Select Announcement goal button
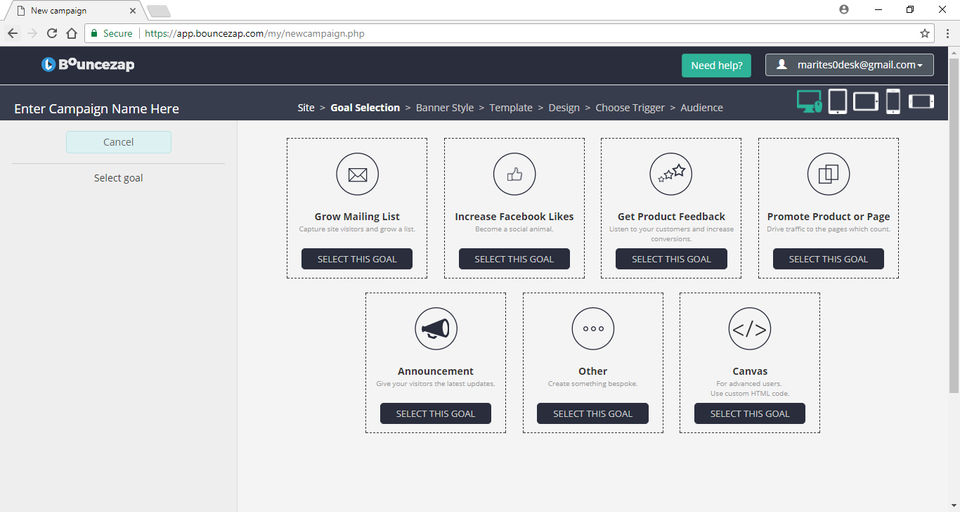This screenshot has height=512, width=960. click(x=435, y=413)
